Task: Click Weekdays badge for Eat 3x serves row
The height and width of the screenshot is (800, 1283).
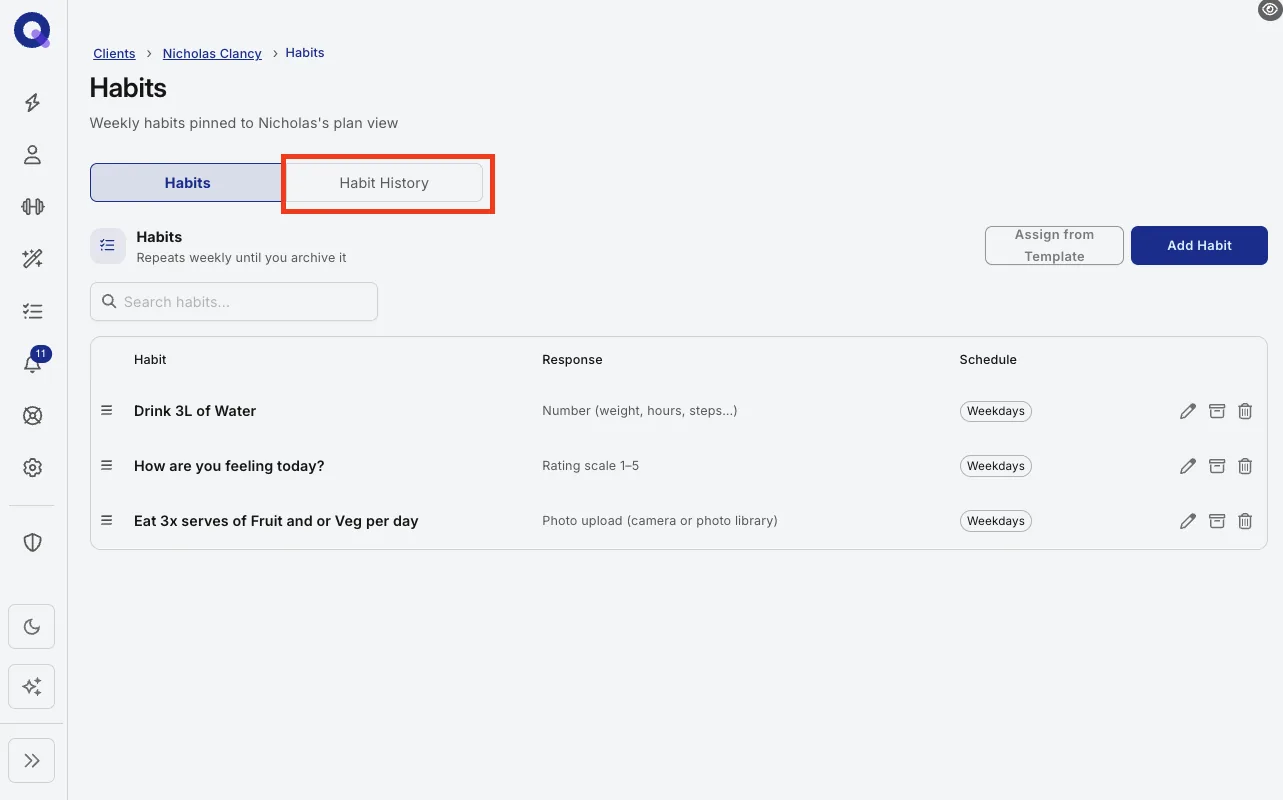Action: 996,521
